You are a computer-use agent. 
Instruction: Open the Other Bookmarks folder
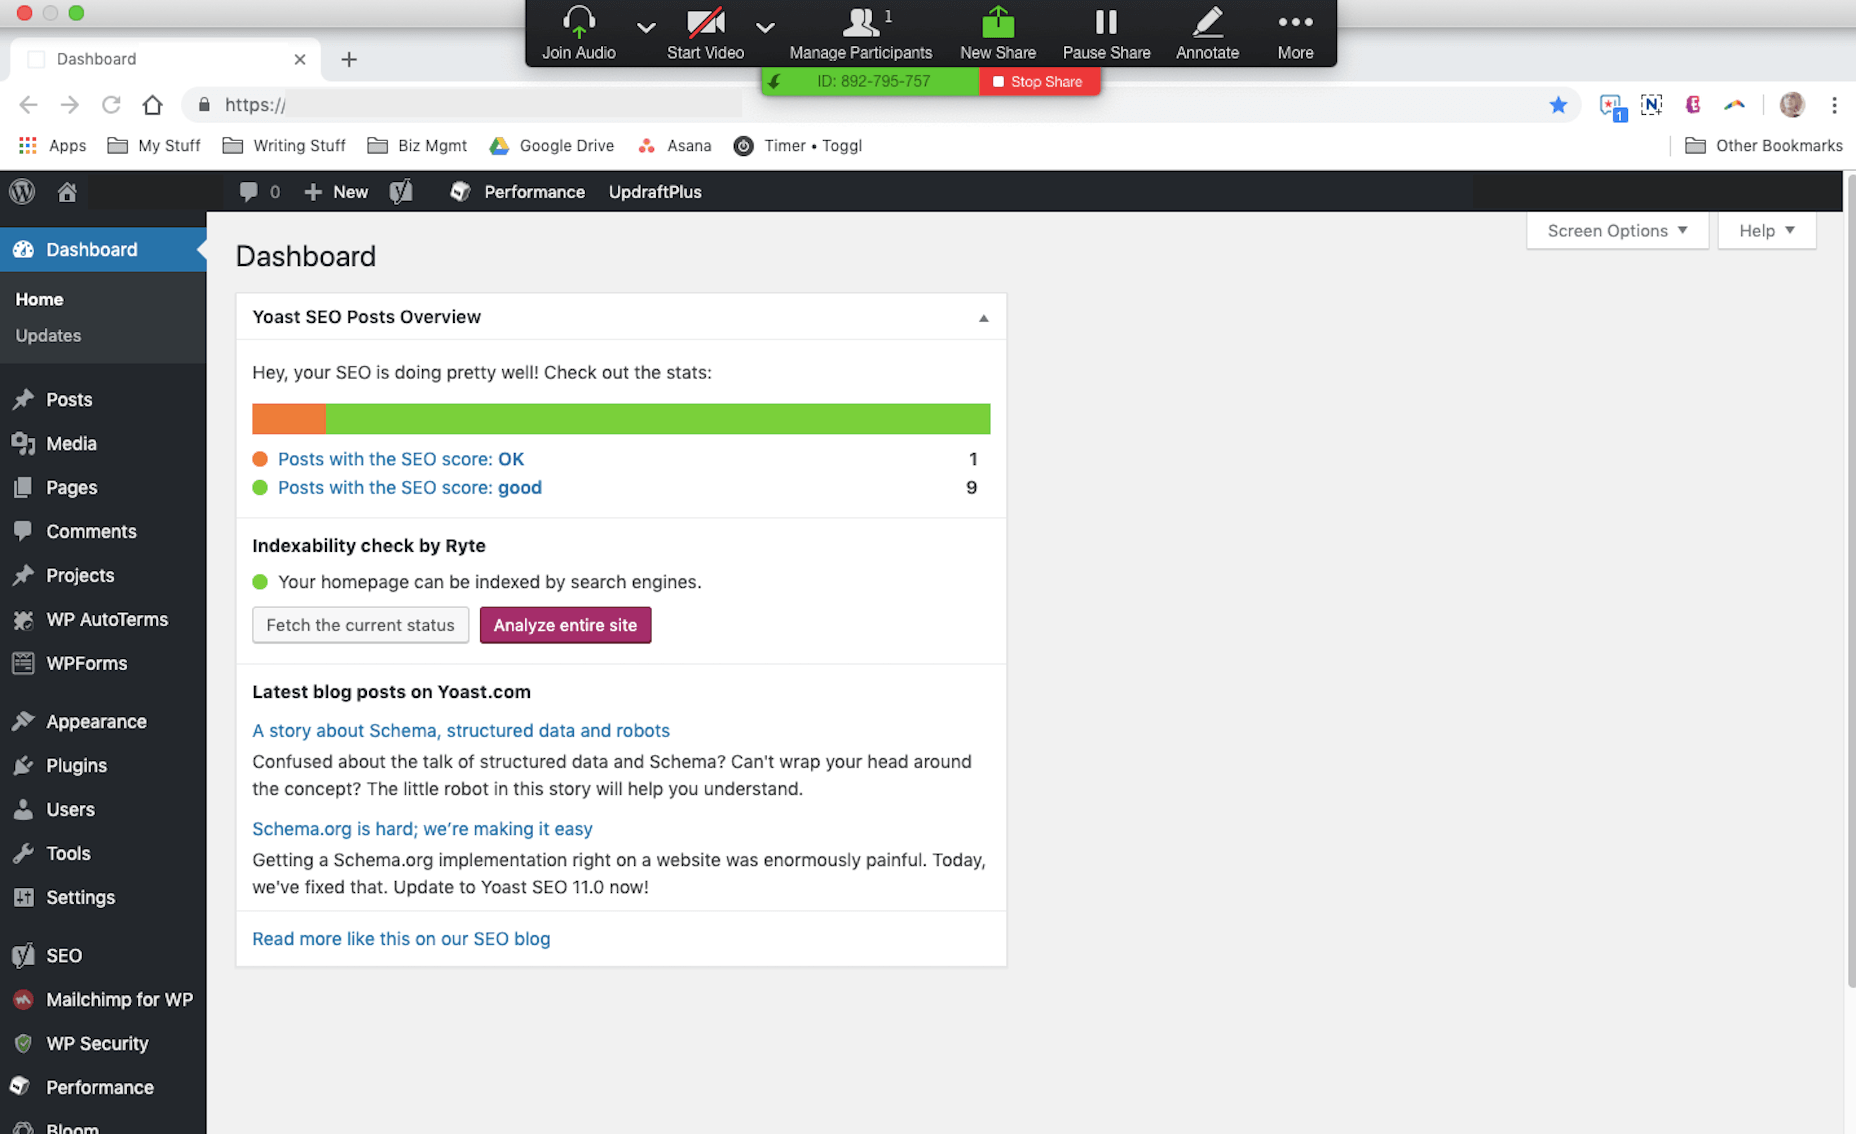click(x=1764, y=146)
